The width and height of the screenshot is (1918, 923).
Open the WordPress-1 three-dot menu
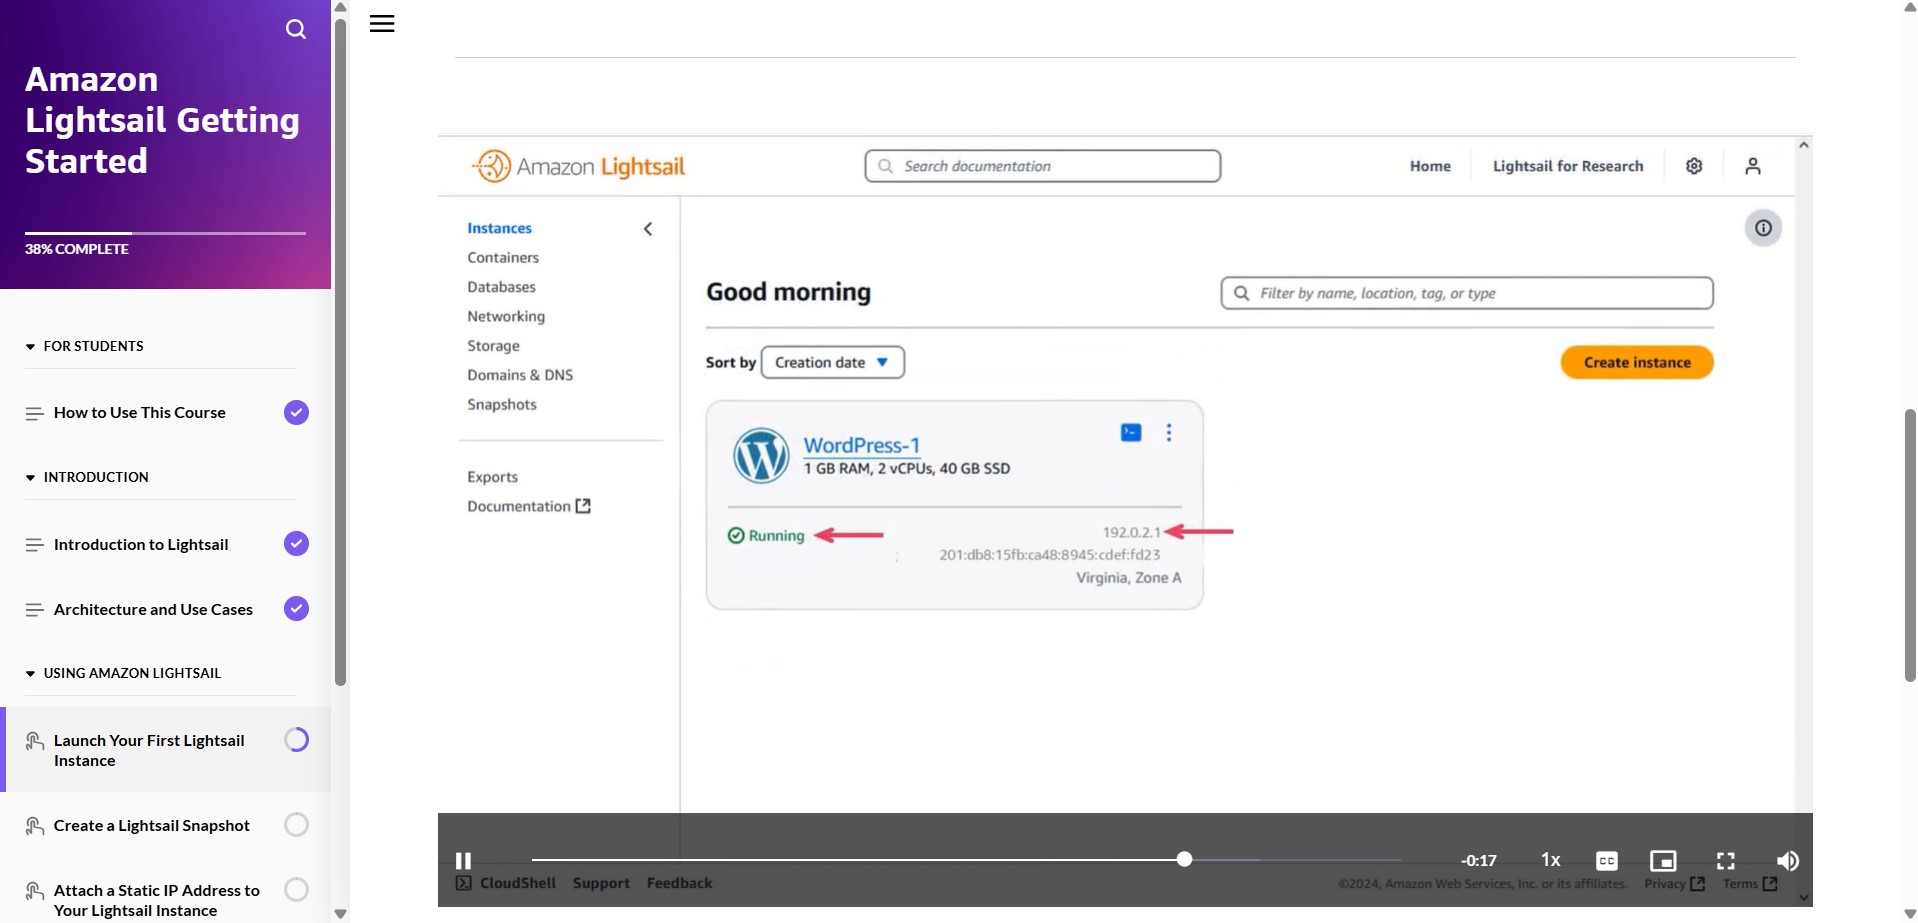pyautogui.click(x=1168, y=432)
